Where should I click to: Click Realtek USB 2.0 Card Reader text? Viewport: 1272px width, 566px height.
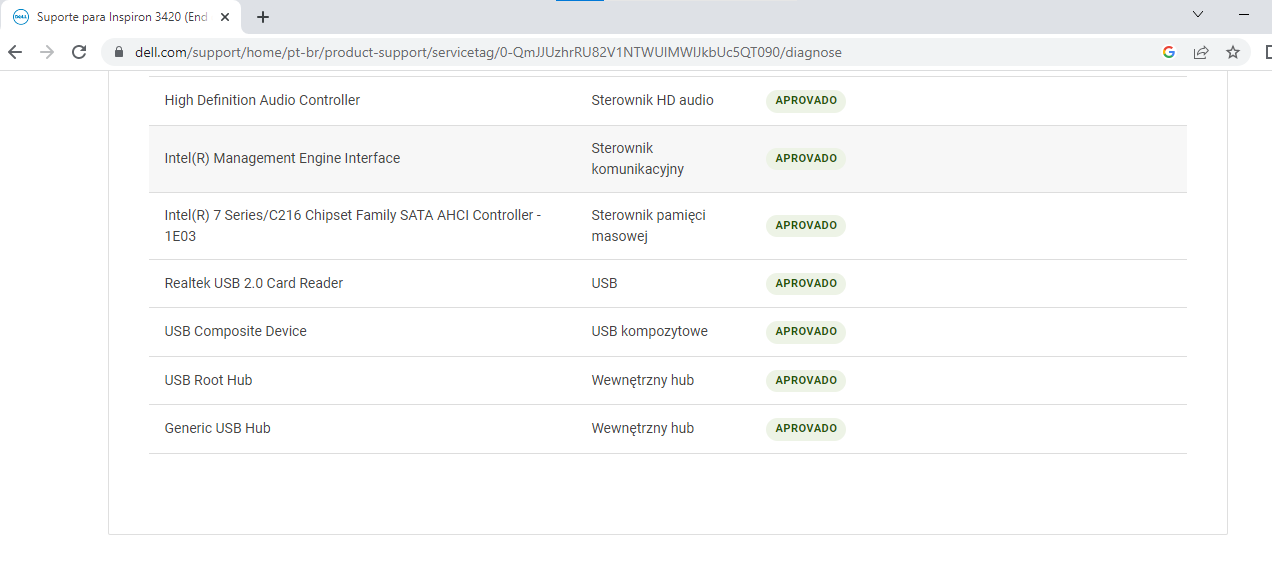pos(254,283)
